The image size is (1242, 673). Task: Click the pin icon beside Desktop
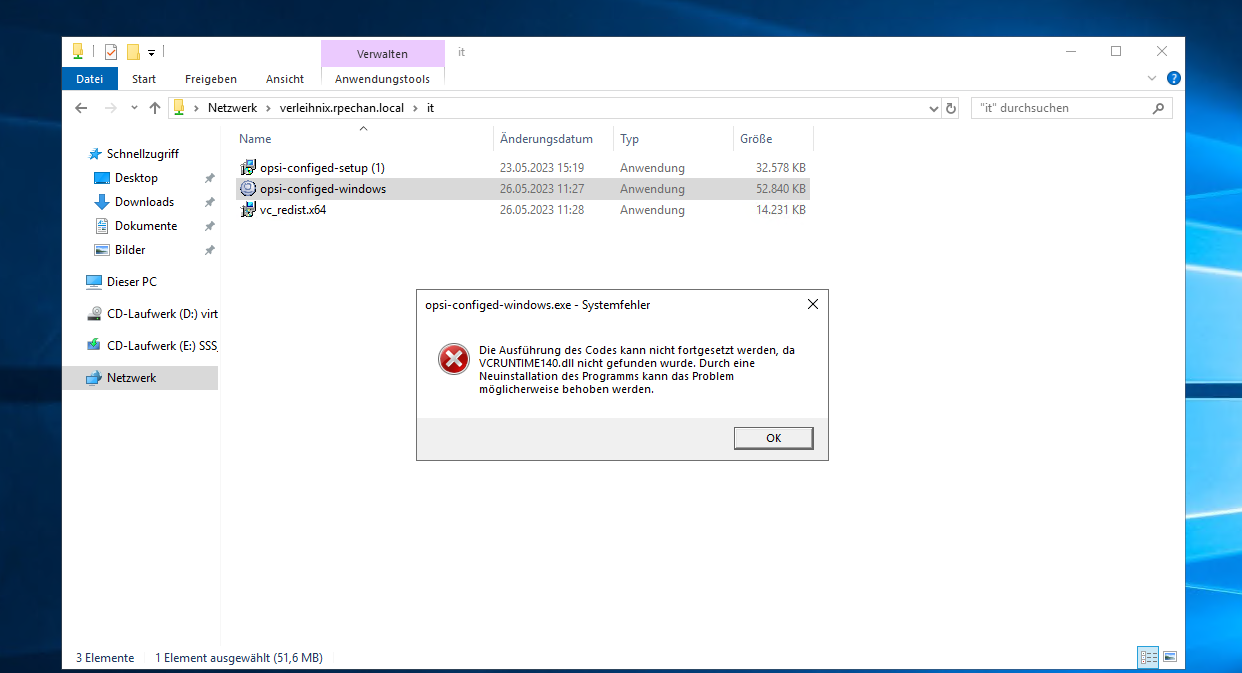pyautogui.click(x=209, y=178)
